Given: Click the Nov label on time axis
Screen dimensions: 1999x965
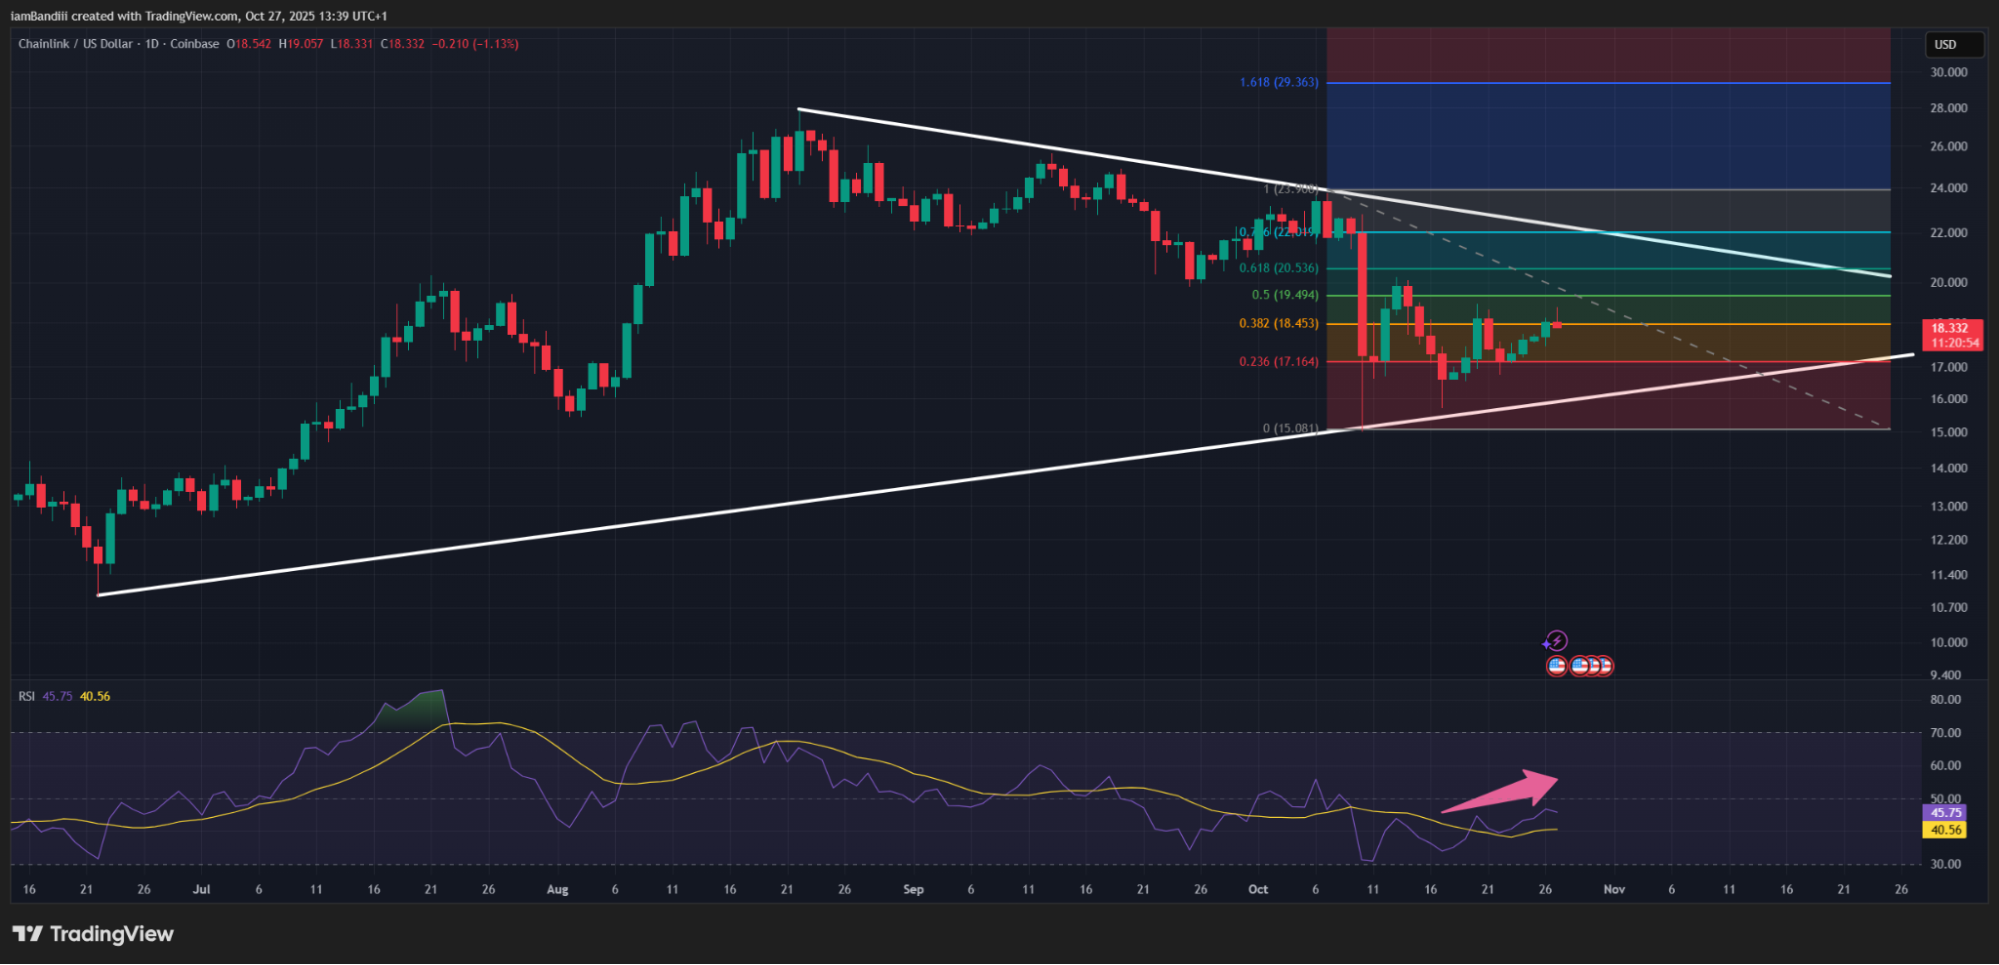Looking at the screenshot, I should click(x=1613, y=889).
